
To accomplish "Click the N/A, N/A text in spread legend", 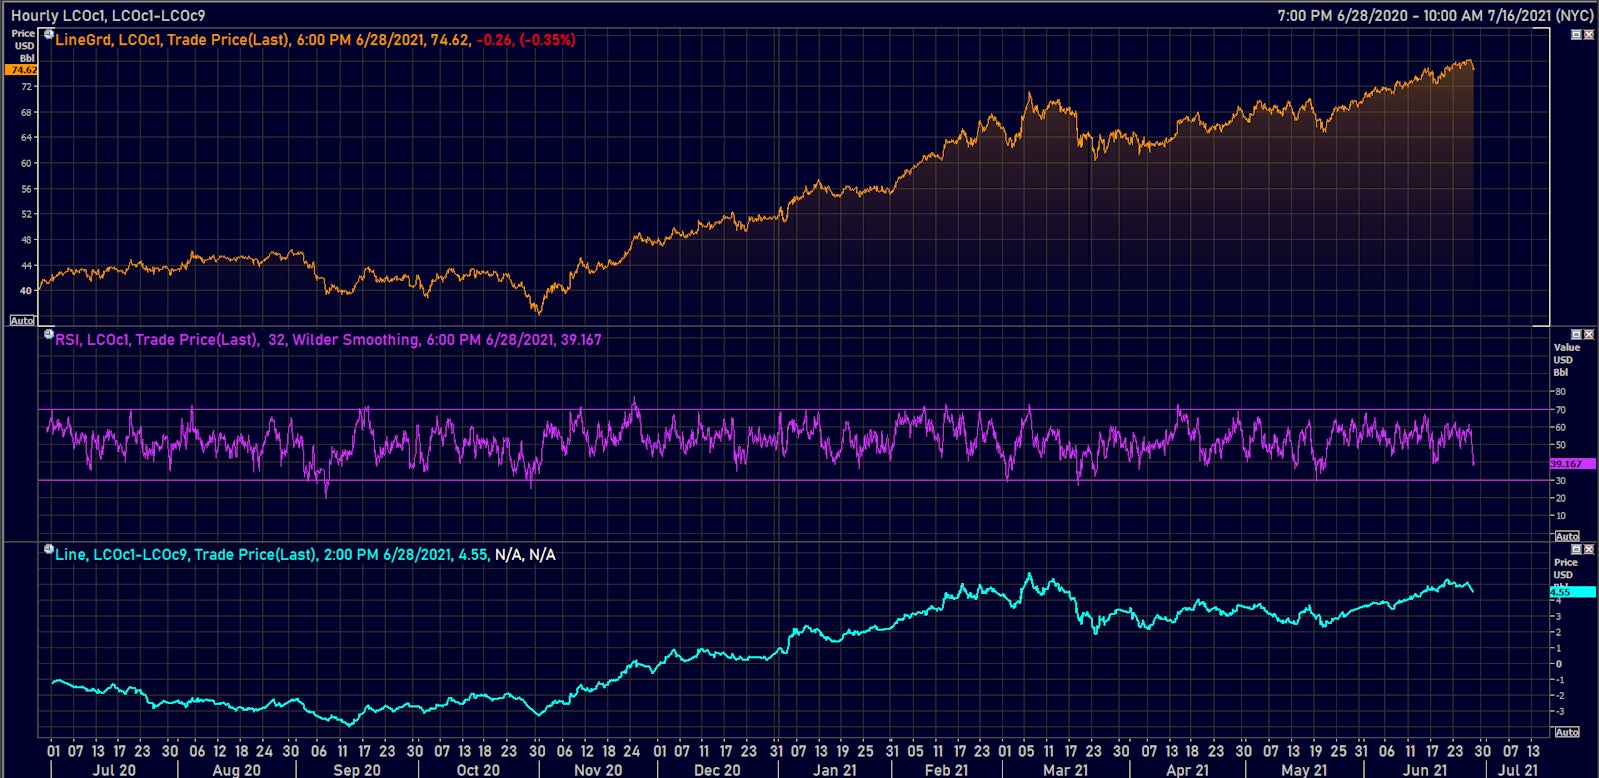I will [525, 554].
